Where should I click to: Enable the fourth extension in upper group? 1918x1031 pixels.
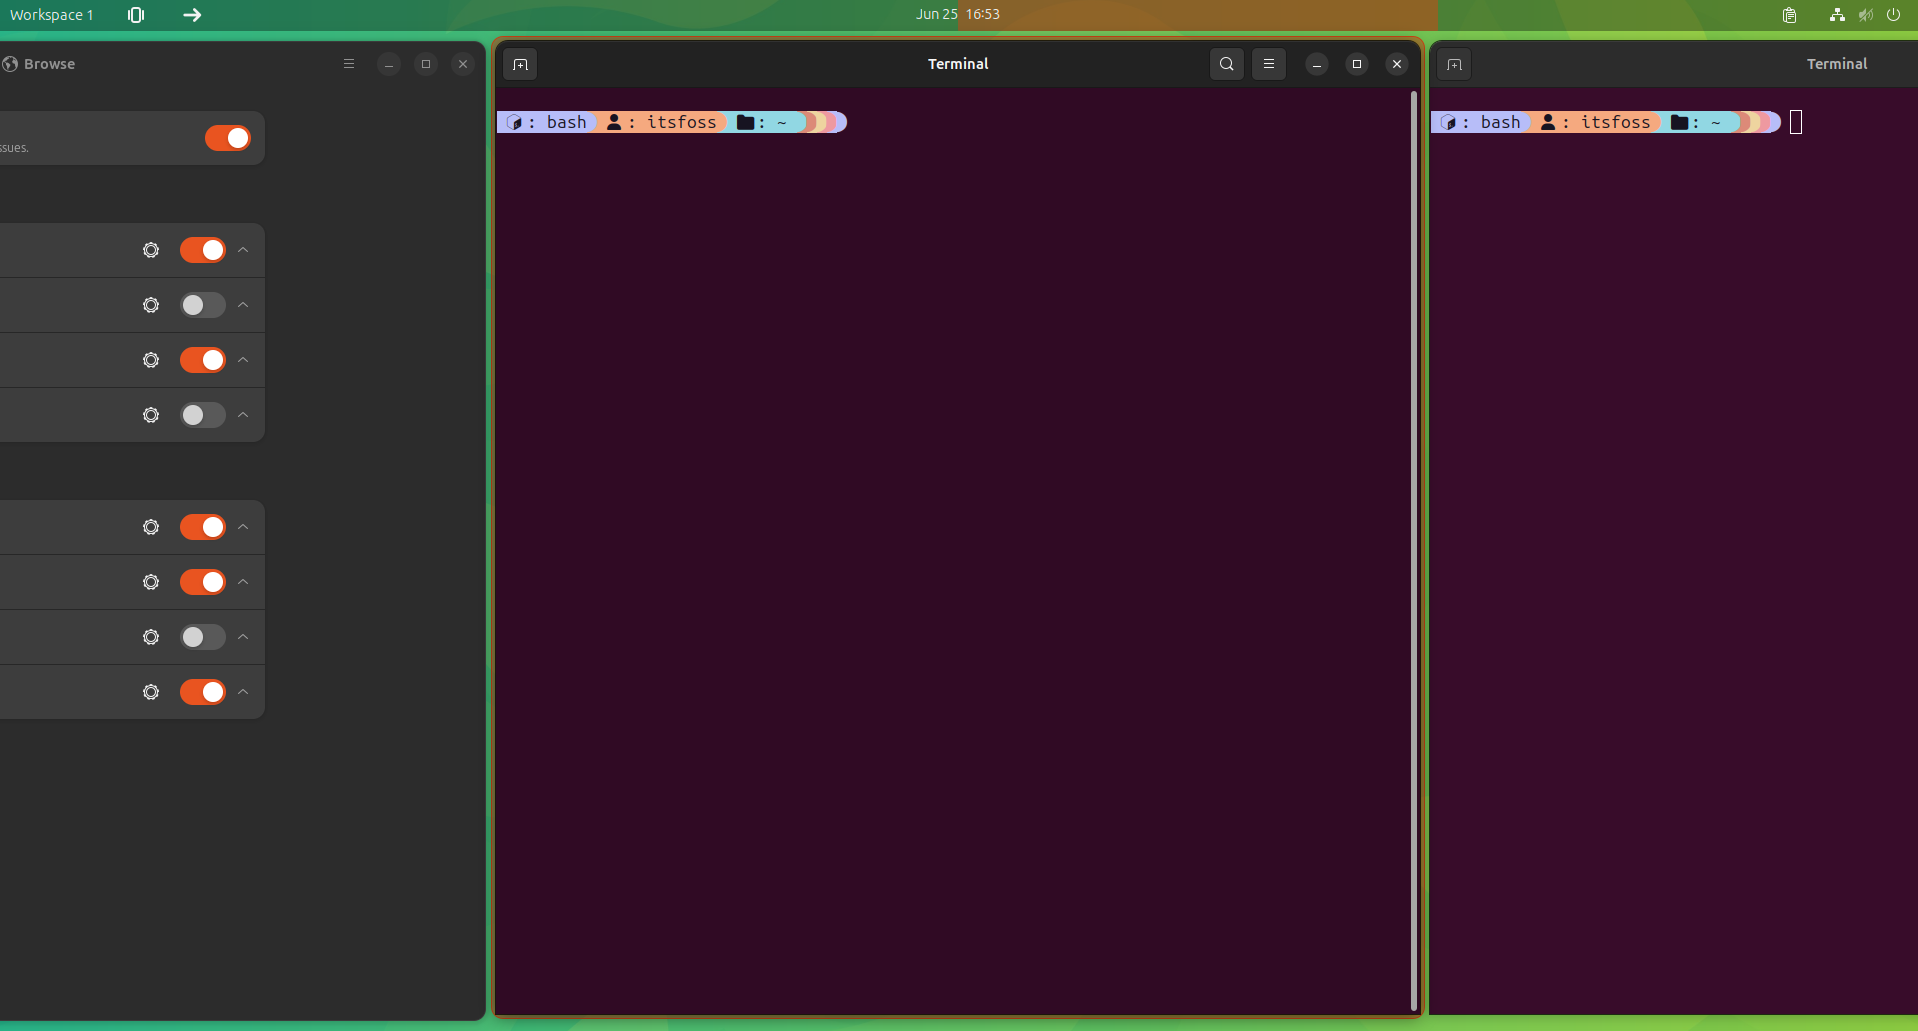pos(203,415)
